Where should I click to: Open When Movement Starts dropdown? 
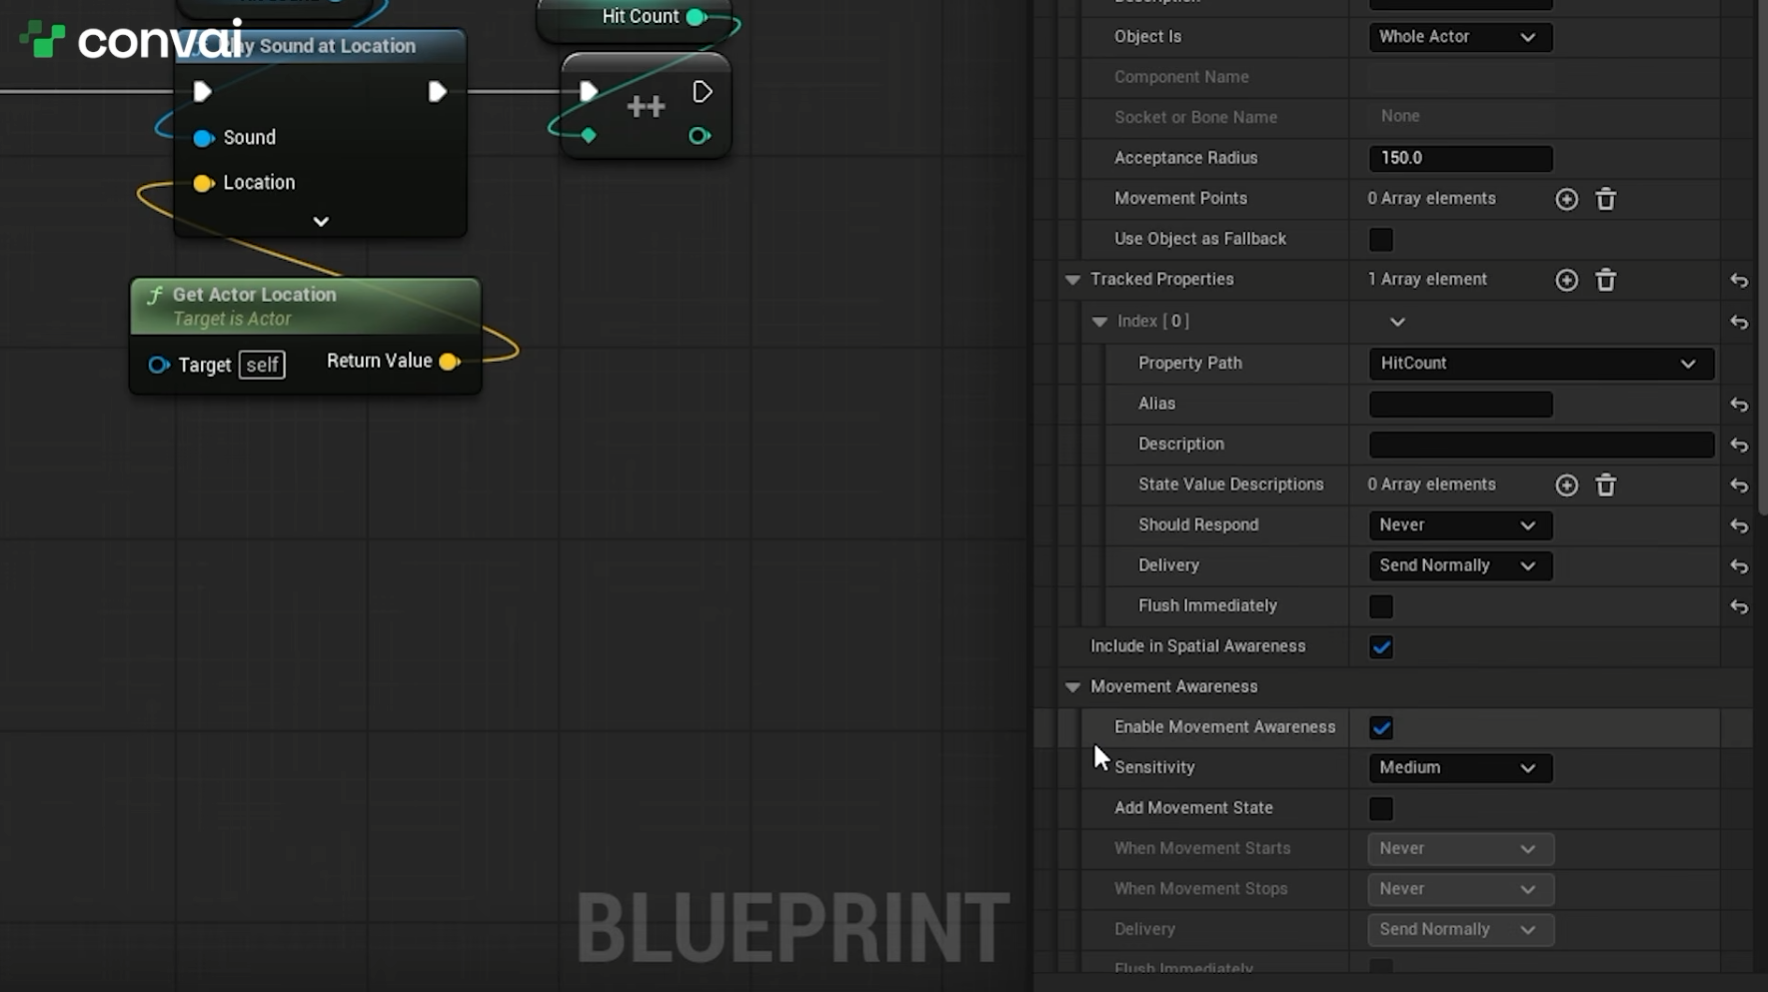point(1460,849)
